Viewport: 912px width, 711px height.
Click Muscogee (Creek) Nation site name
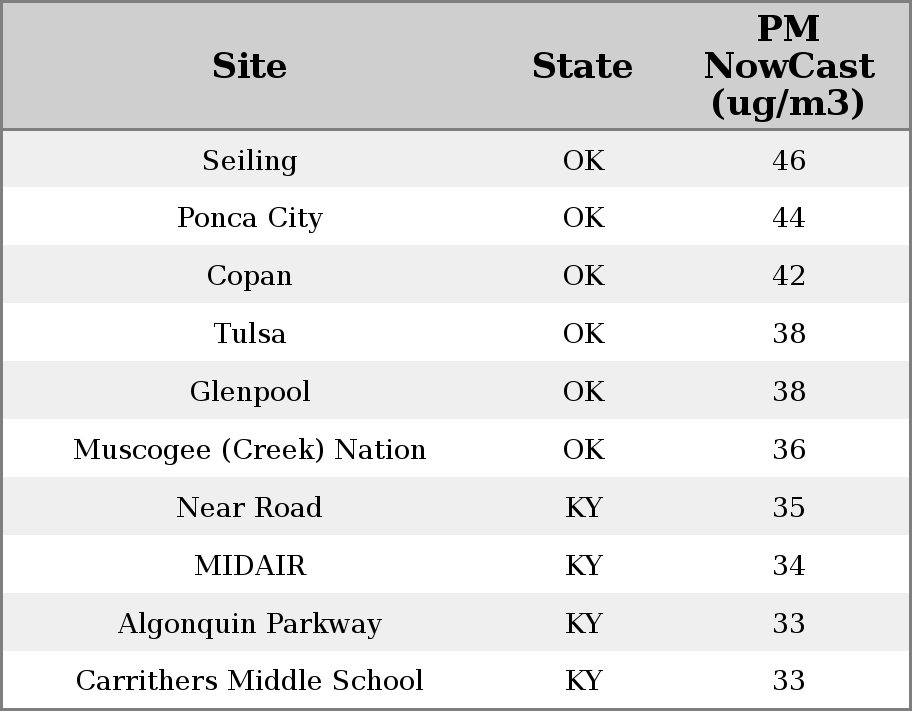(x=249, y=450)
